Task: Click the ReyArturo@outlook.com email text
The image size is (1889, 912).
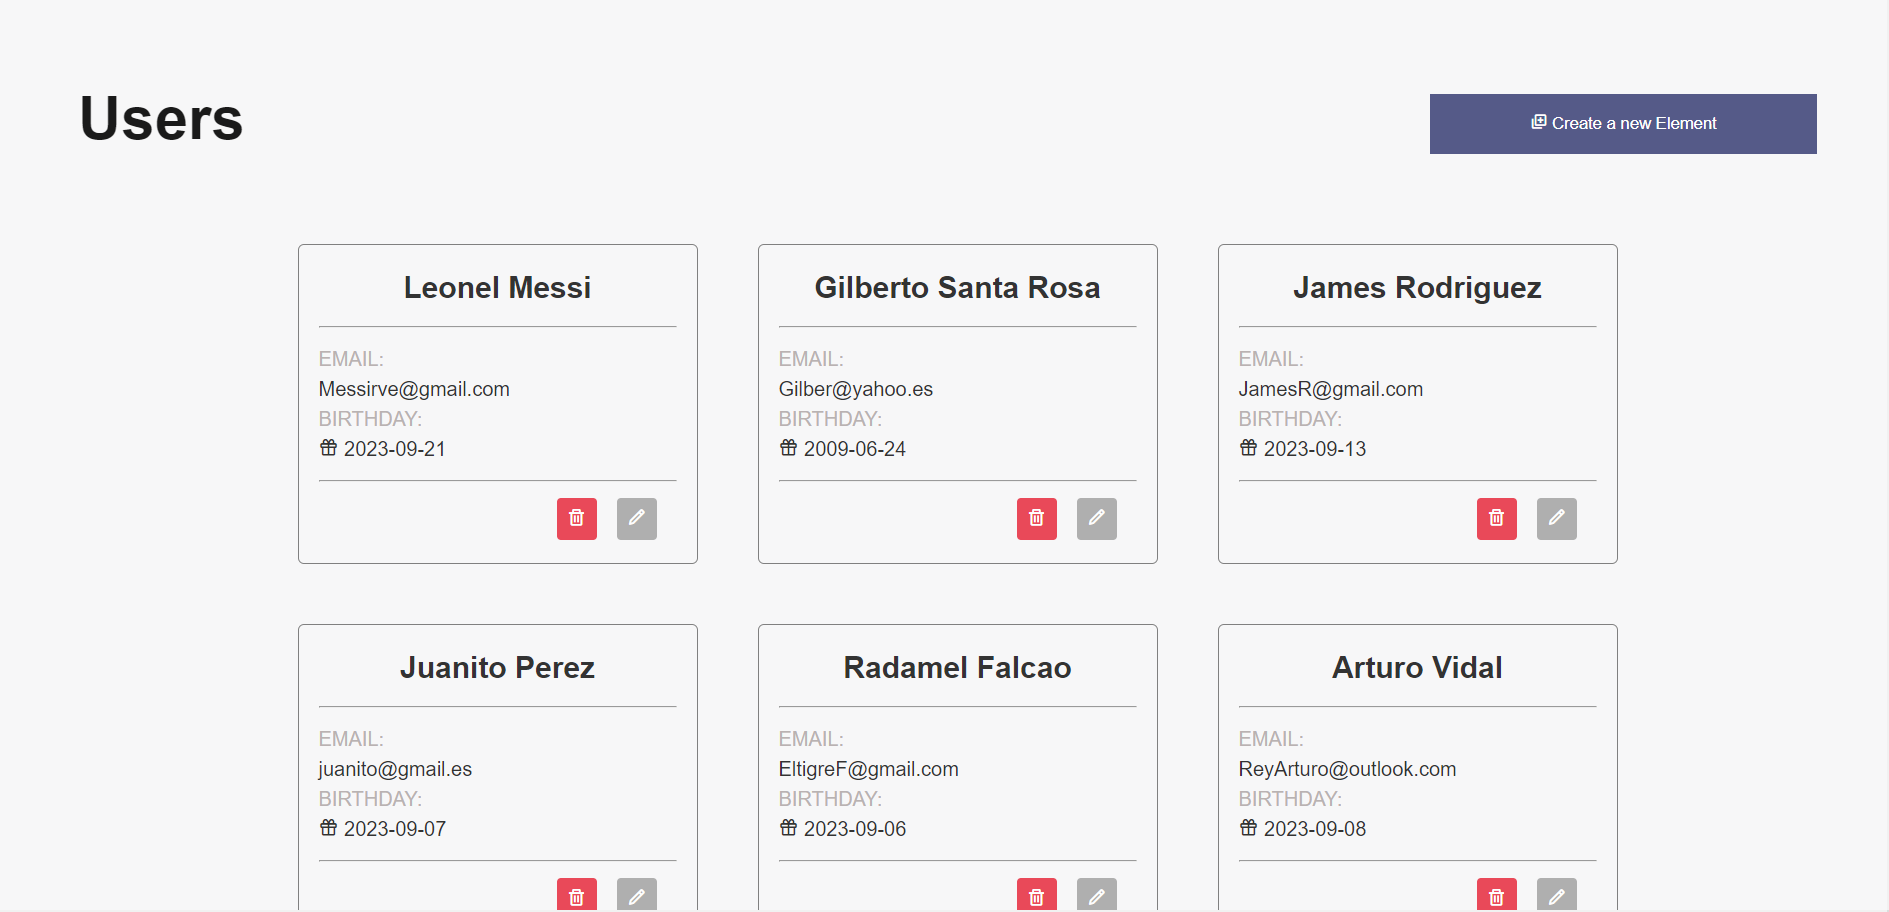Action: coord(1347,769)
